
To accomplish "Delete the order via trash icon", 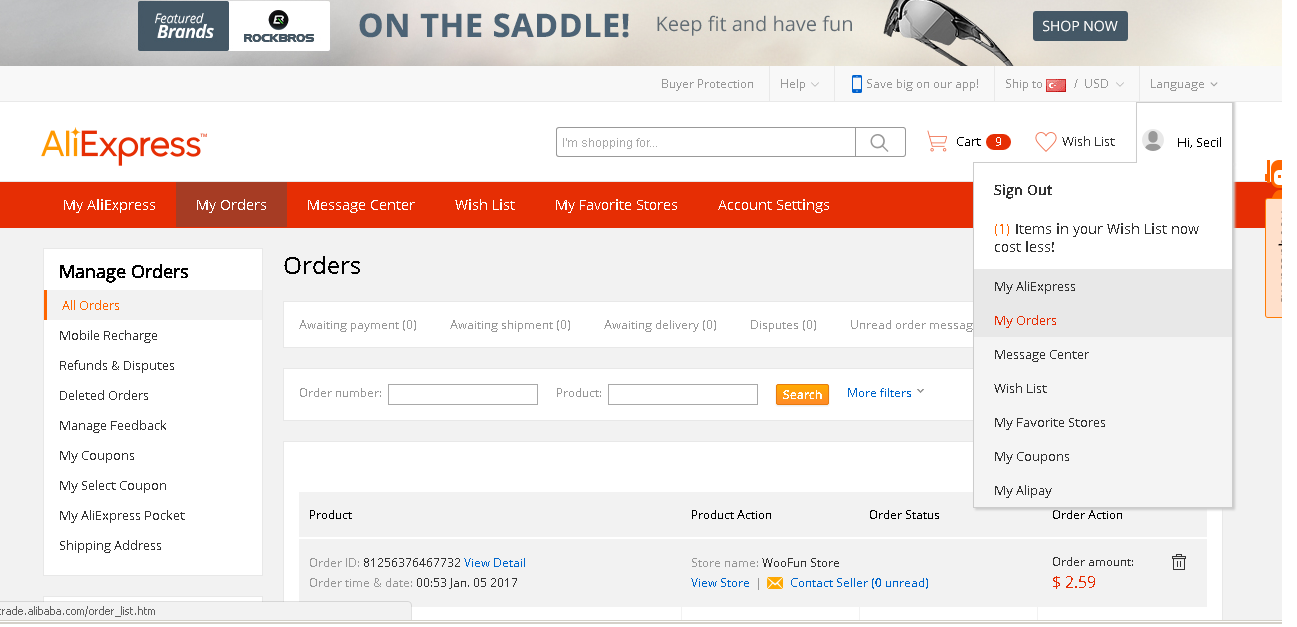I will click(1179, 562).
